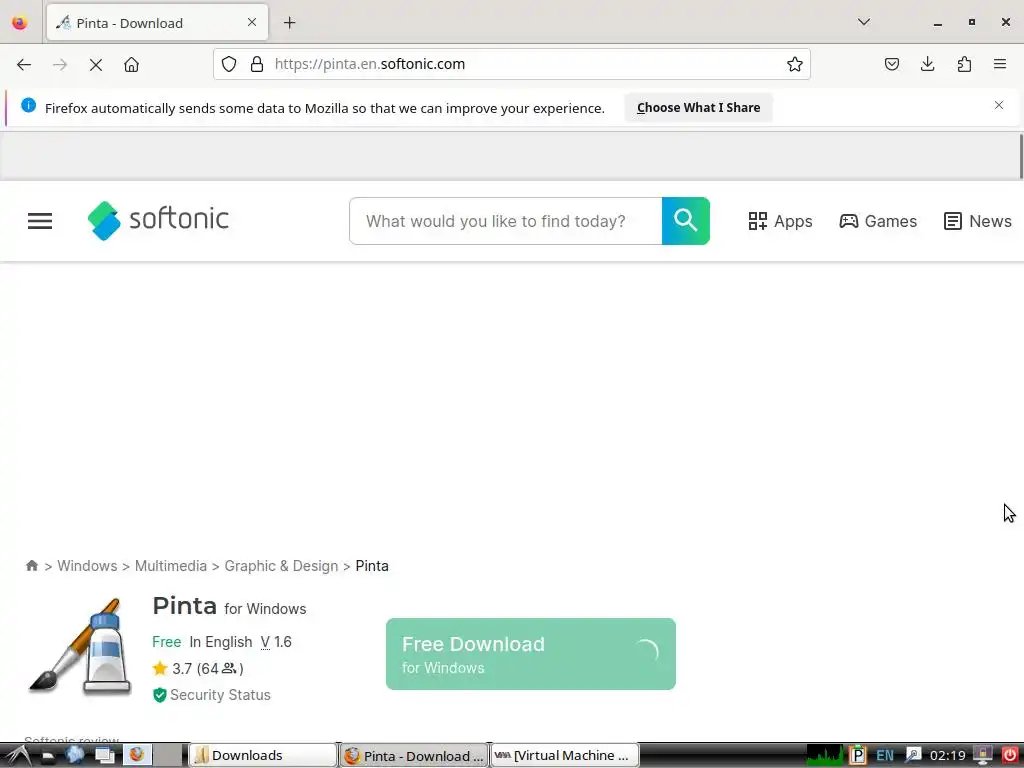Image resolution: width=1024 pixels, height=768 pixels.
Task: List all tabs with the chevron
Action: coord(863,22)
